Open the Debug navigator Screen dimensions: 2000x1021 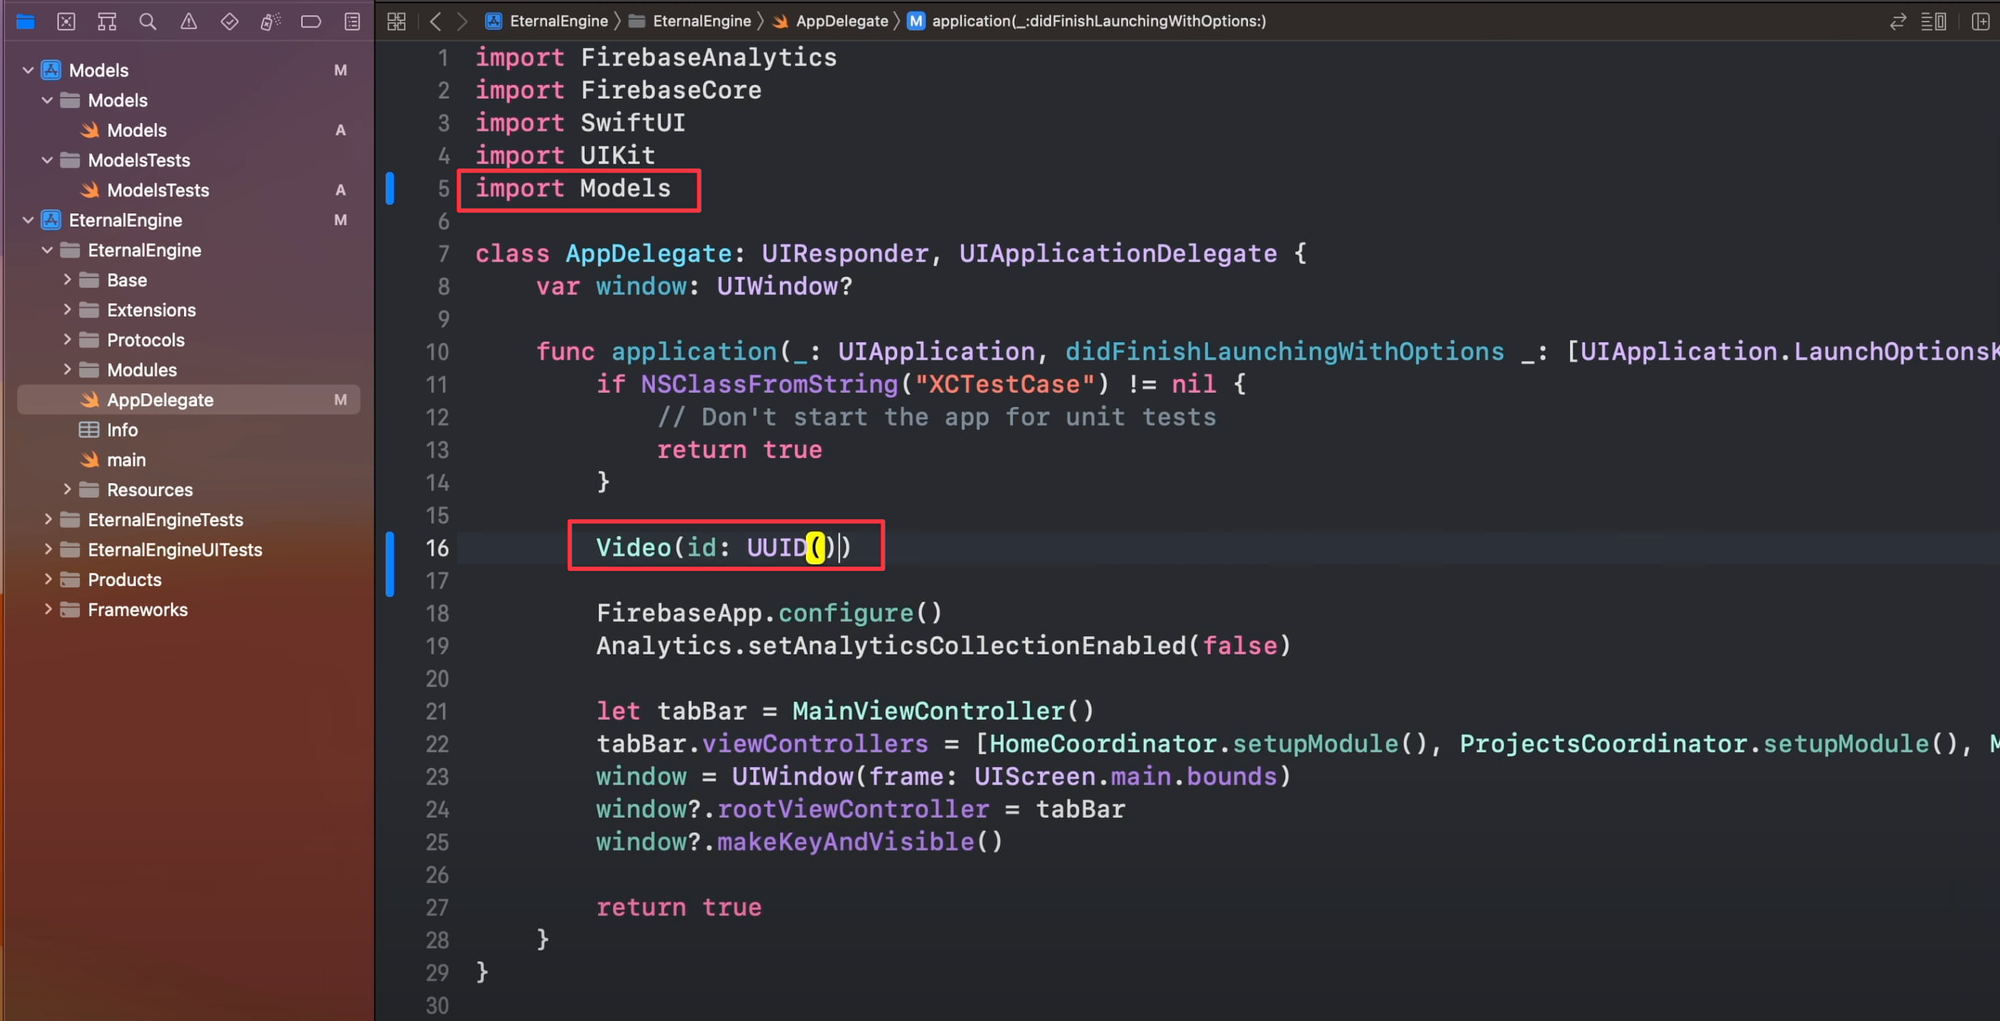pos(270,21)
